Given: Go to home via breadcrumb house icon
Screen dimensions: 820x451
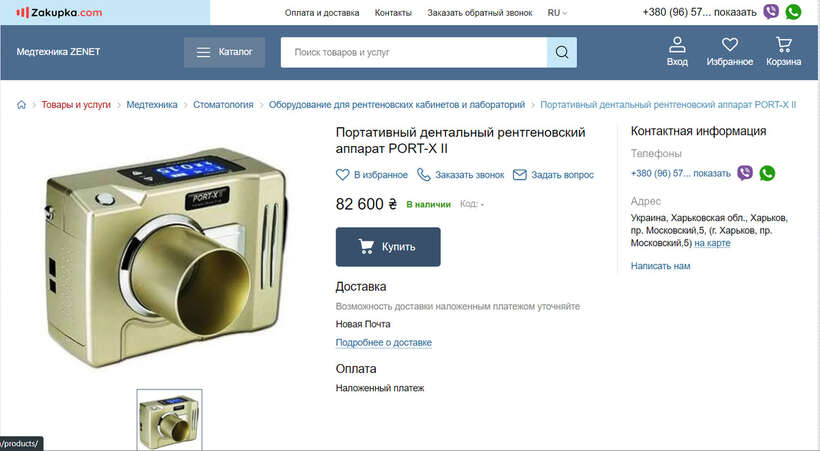Looking at the screenshot, I should click(x=21, y=105).
